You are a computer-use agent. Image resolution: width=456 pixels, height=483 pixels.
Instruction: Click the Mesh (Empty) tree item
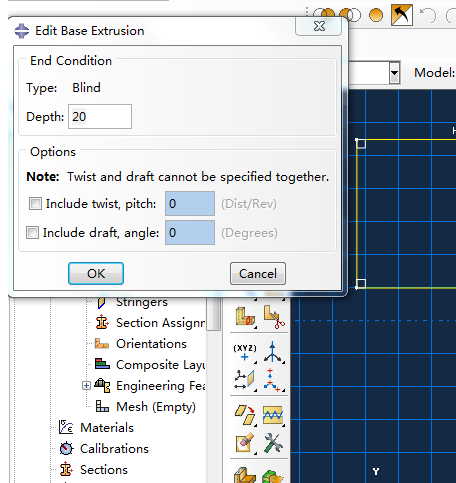[156, 407]
